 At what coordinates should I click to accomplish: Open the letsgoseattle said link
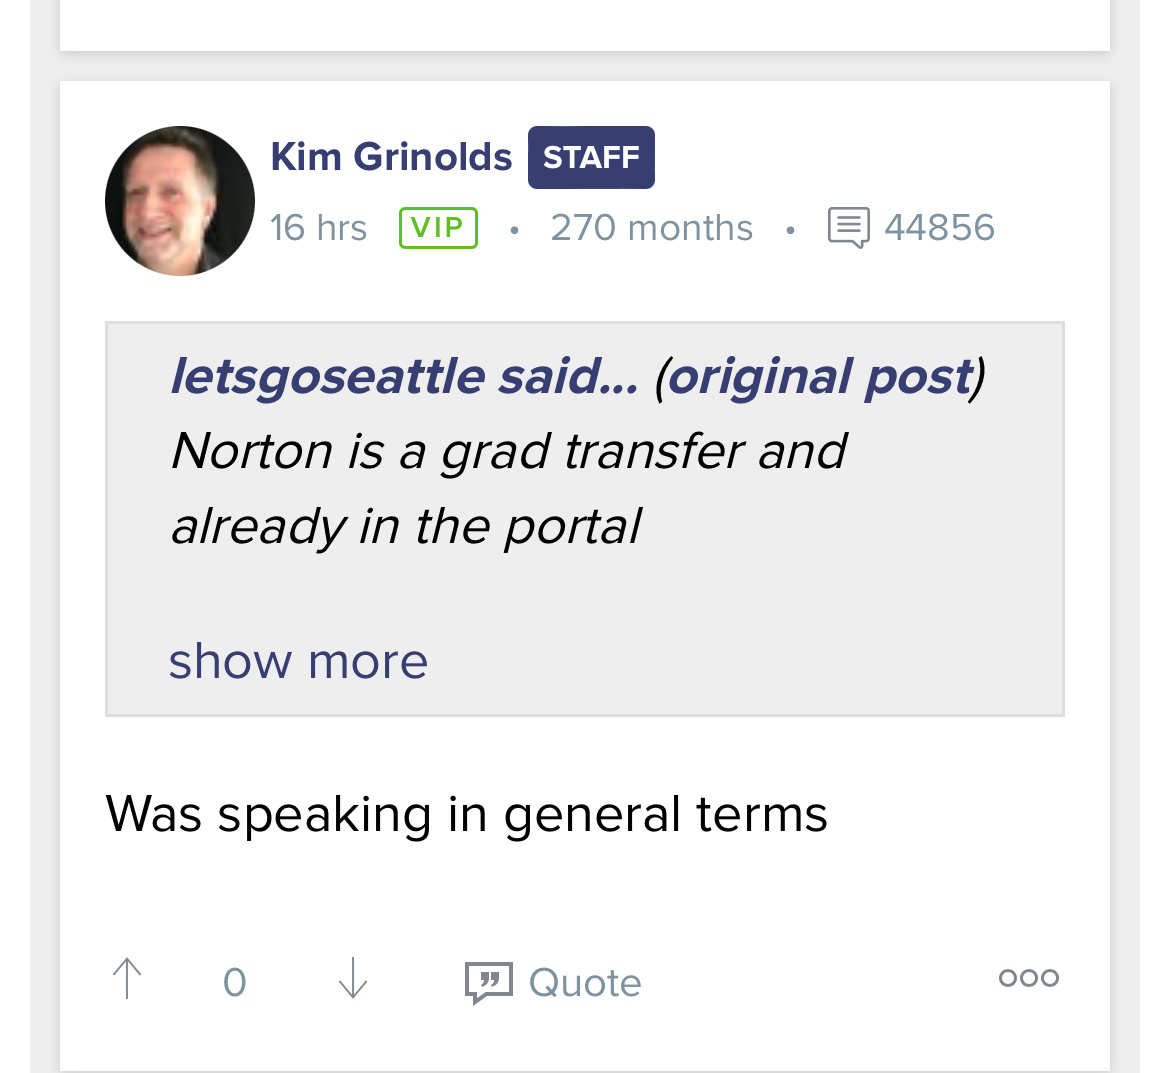[x=404, y=376]
